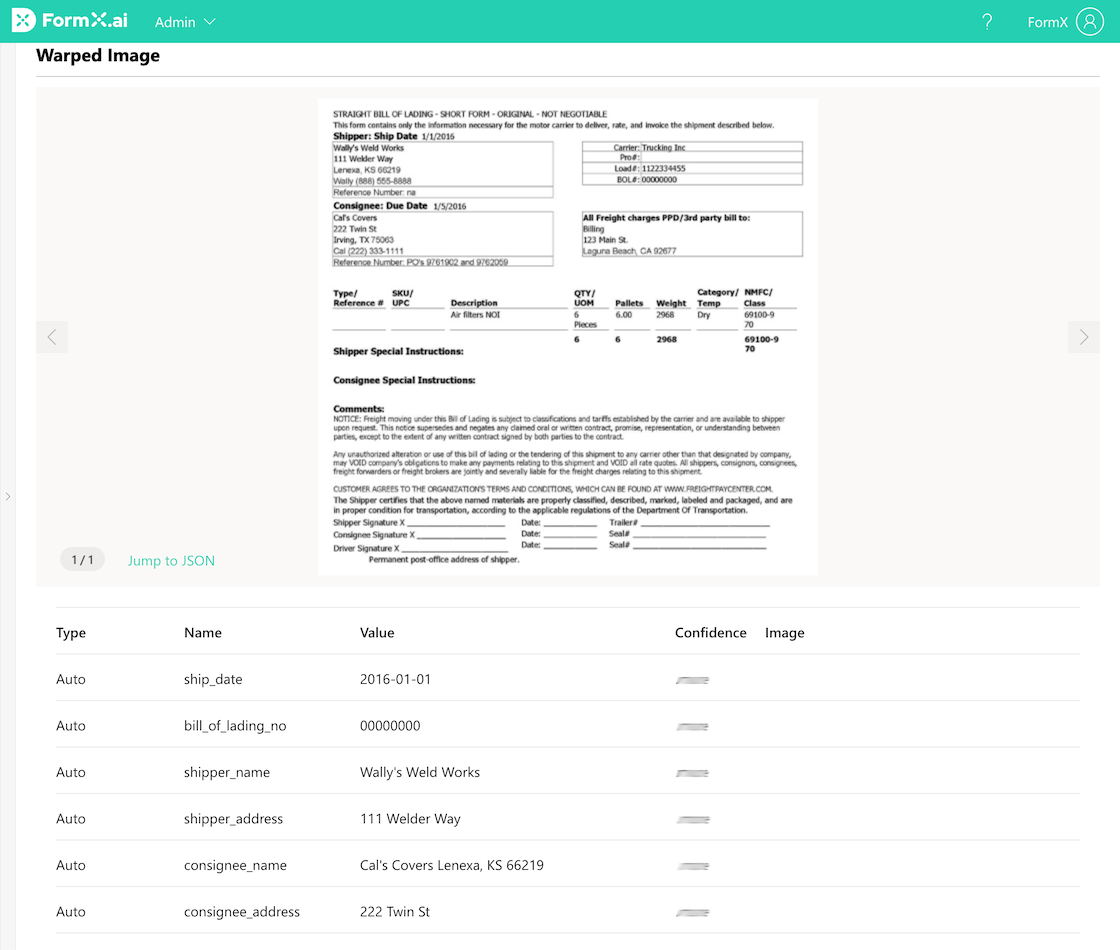The height and width of the screenshot is (950, 1120).
Task: Click the warped bill of lading image
Action: pyautogui.click(x=567, y=336)
